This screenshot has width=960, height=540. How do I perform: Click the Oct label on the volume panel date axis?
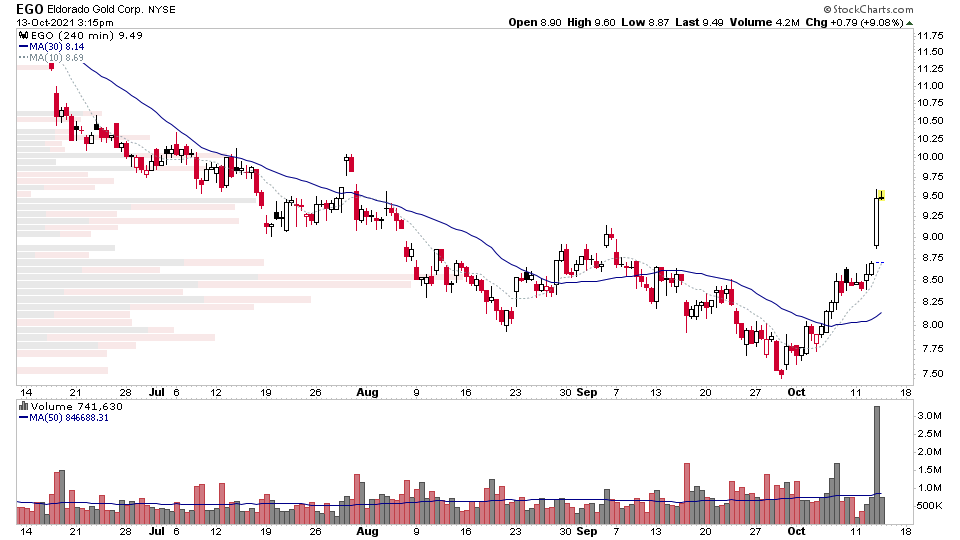point(796,531)
